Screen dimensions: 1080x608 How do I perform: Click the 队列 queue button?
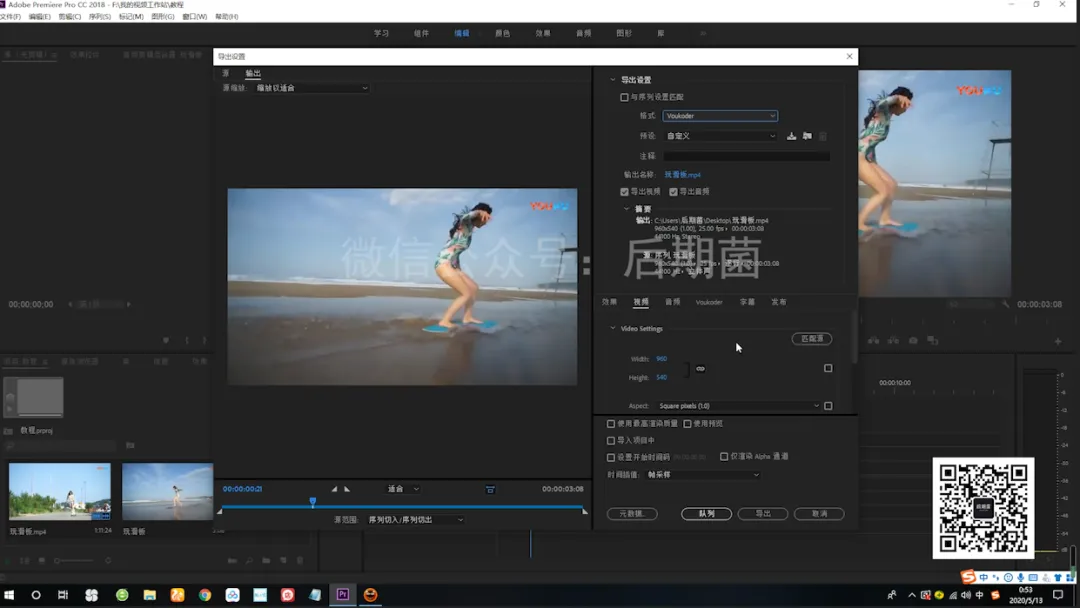tap(706, 514)
